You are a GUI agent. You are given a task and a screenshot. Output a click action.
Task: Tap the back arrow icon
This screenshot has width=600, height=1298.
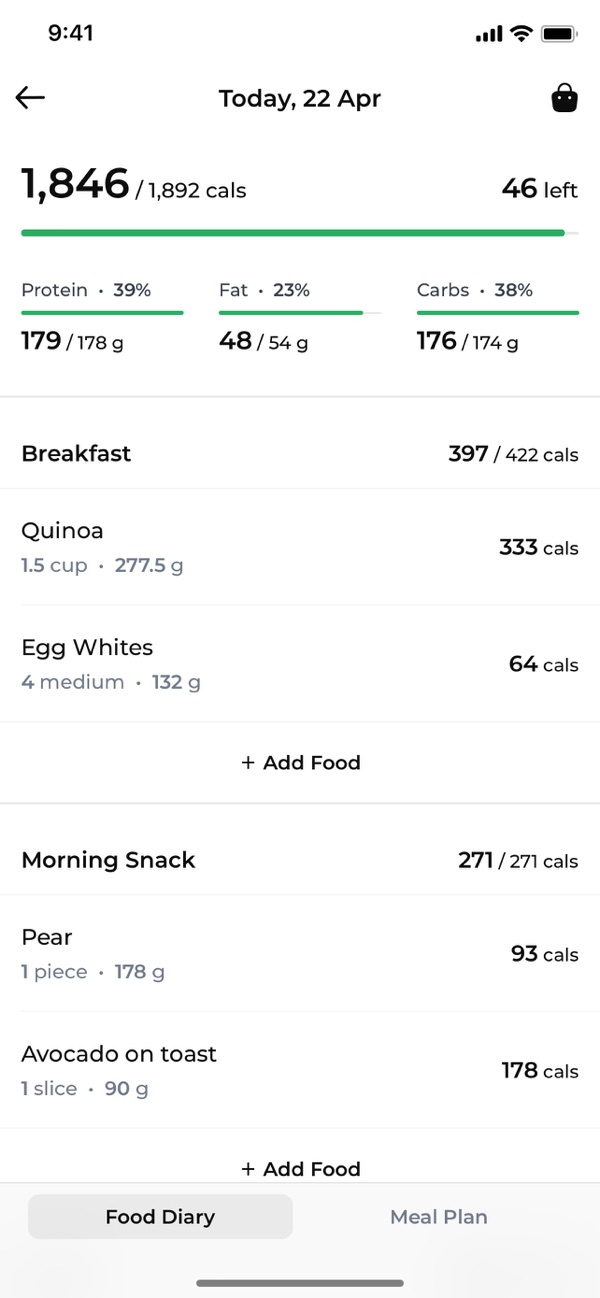tap(31, 98)
